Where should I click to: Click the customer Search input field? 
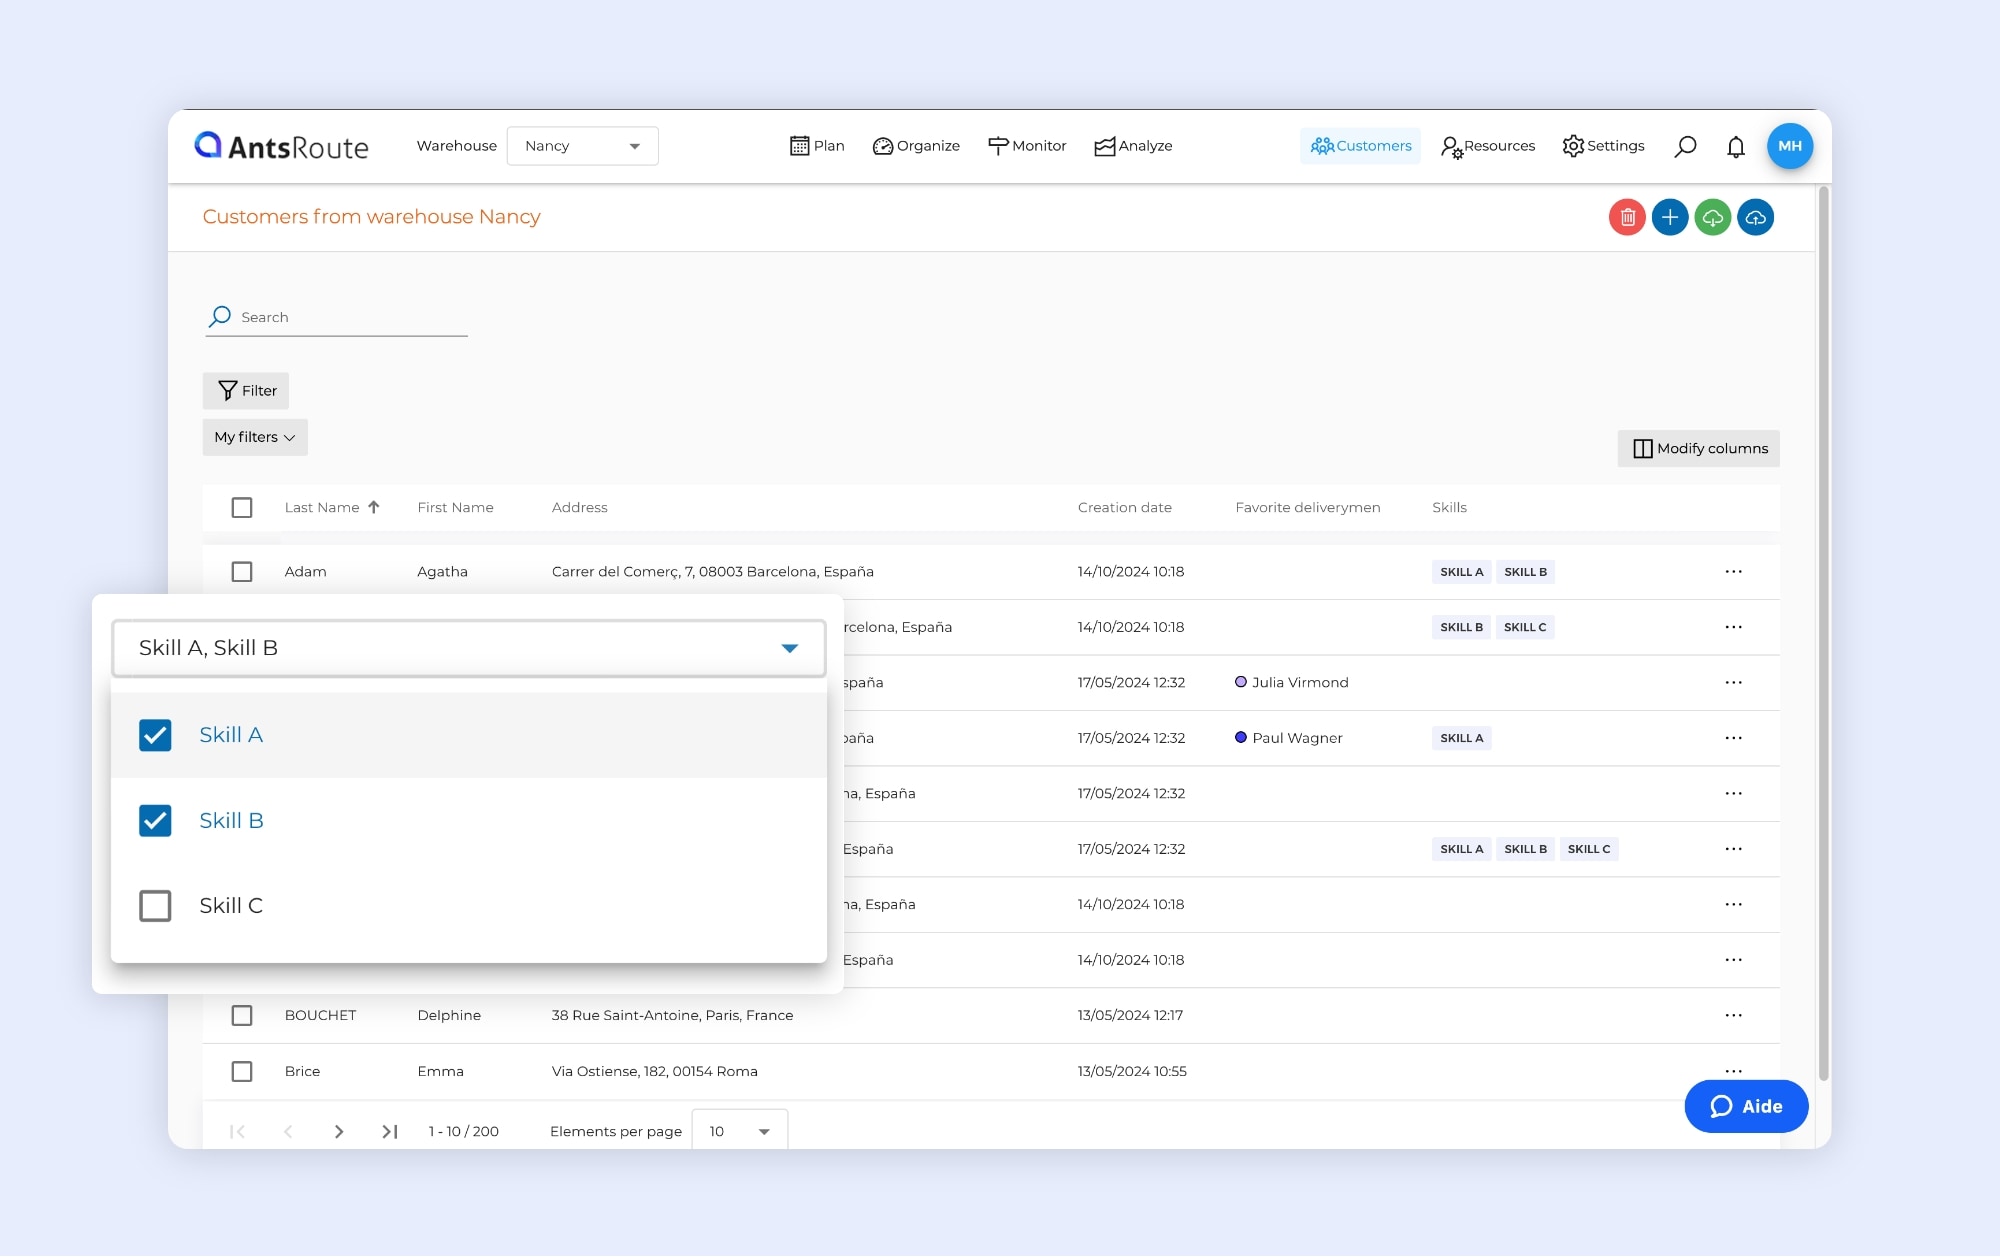tap(350, 317)
